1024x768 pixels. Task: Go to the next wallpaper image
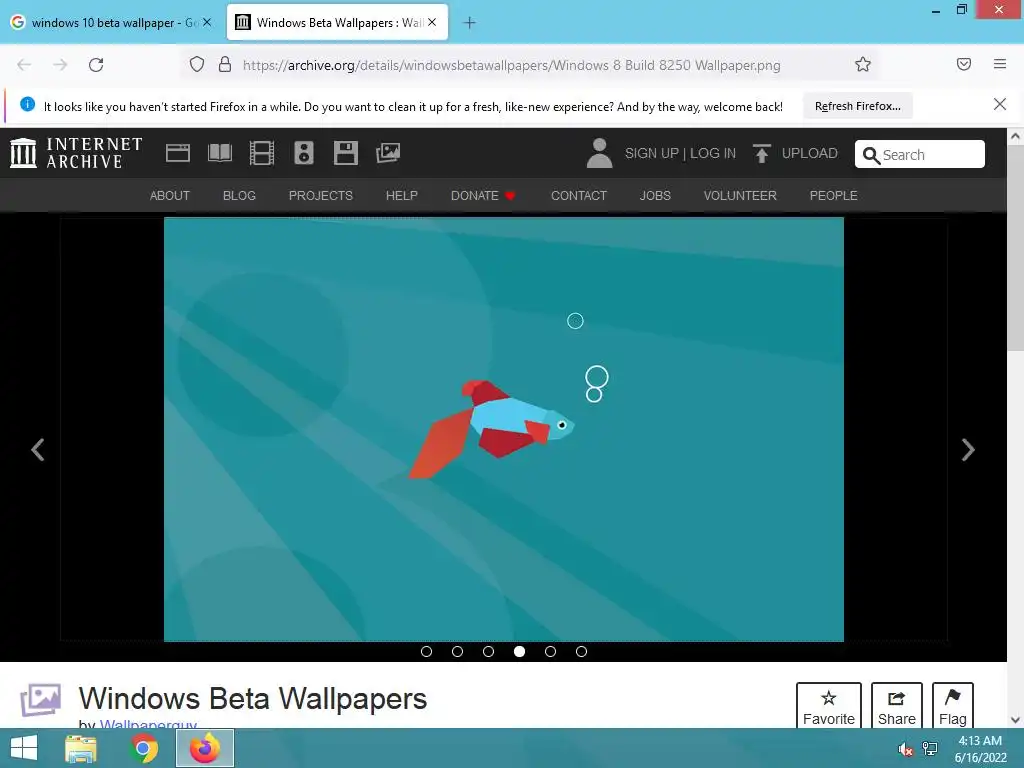[x=968, y=449]
